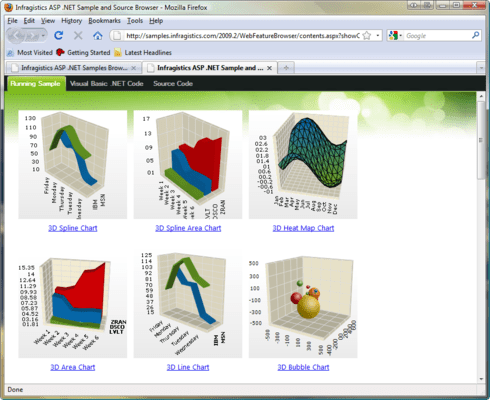
Task: Click the vertical scrollbar thumb
Action: 481,140
